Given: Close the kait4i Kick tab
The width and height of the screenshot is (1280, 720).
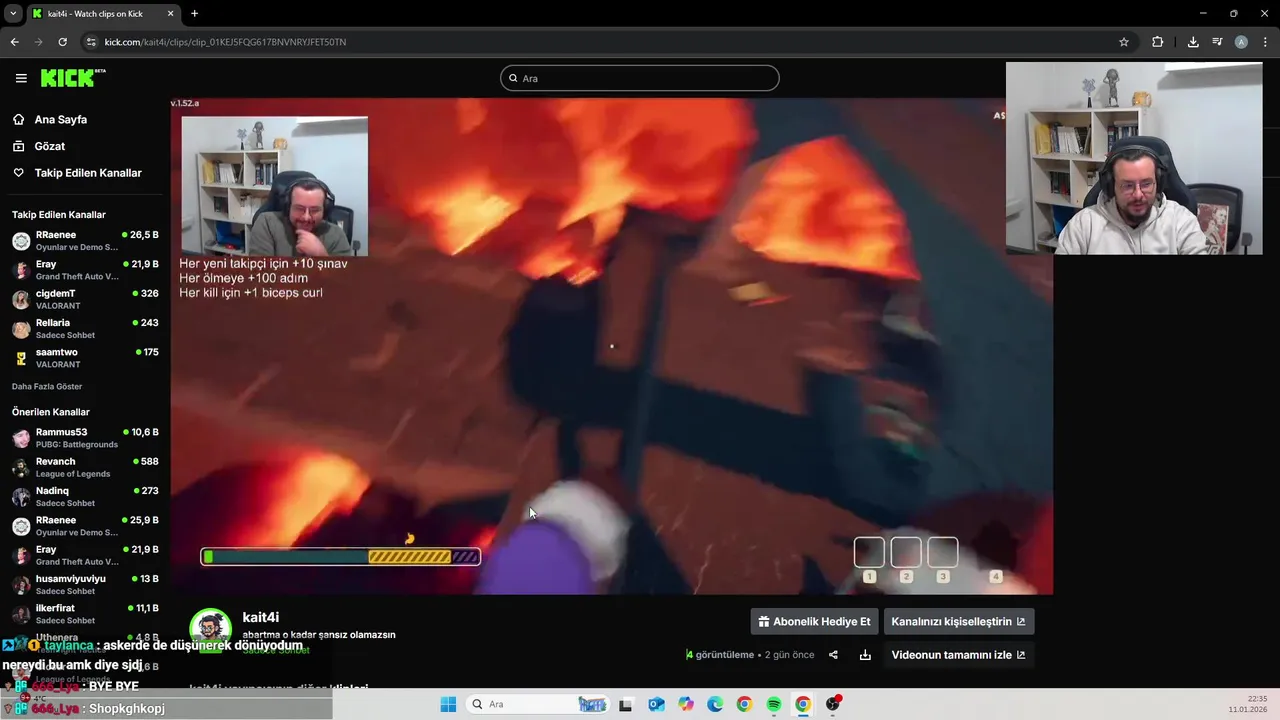Looking at the screenshot, I should click(x=170, y=13).
